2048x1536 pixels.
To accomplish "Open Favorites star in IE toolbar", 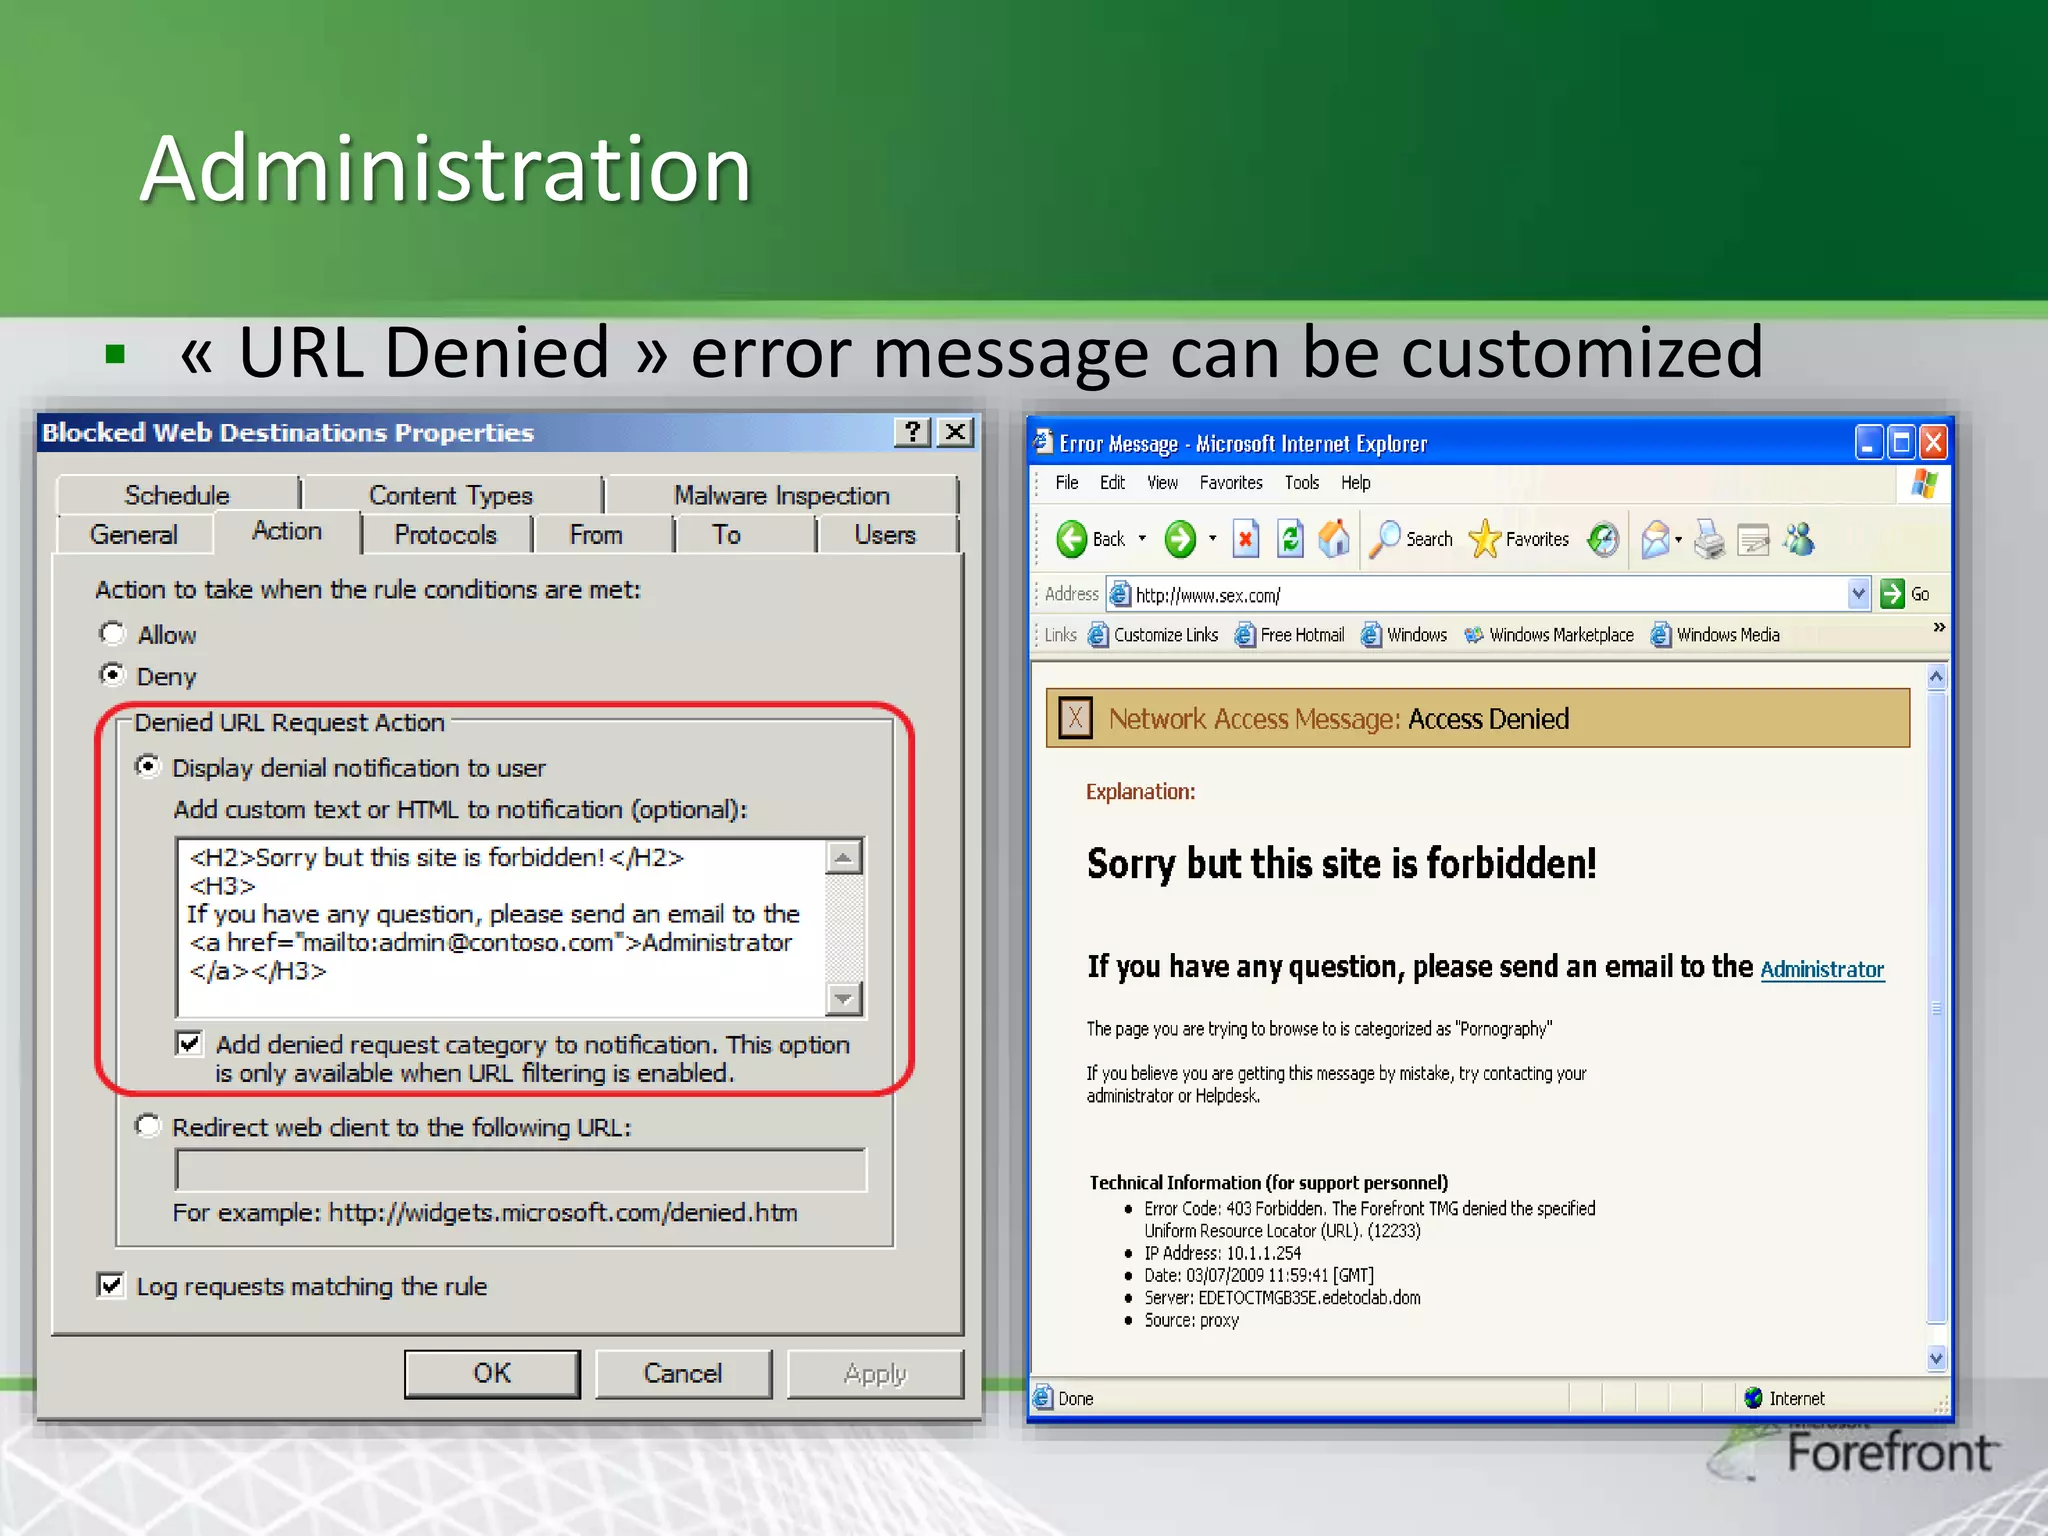I will click(x=1485, y=539).
